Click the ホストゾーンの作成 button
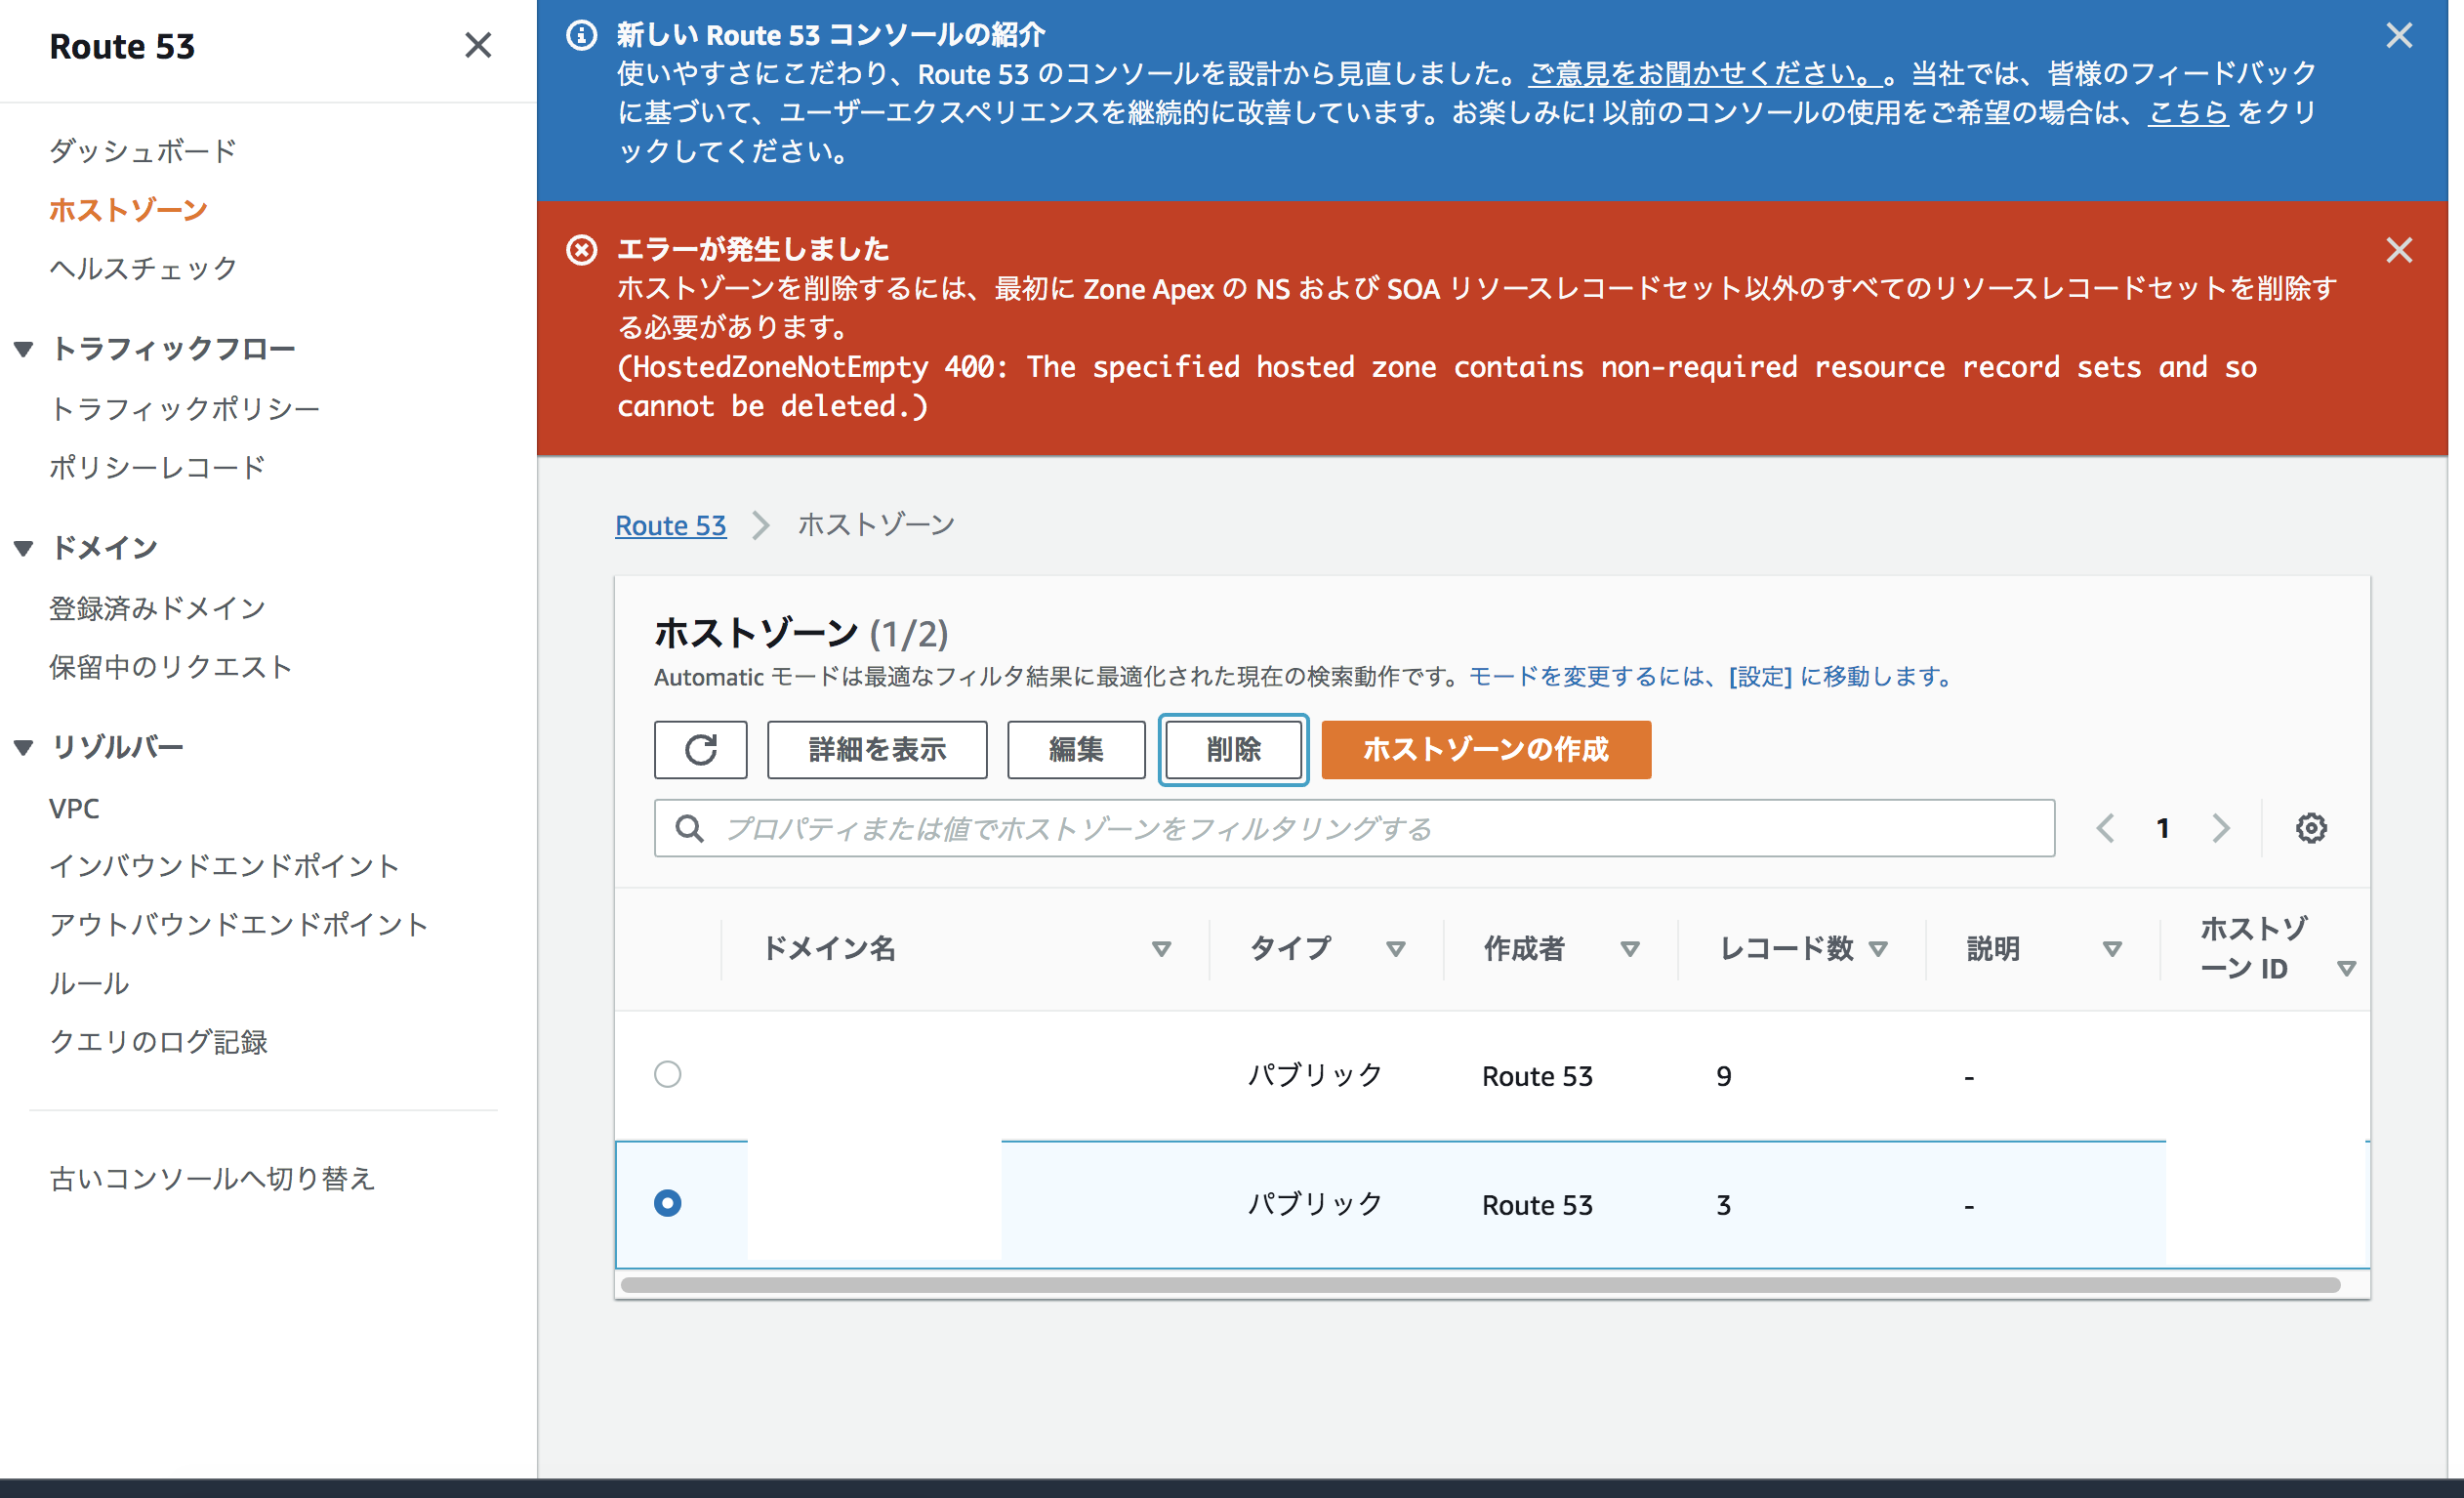 [x=1485, y=749]
